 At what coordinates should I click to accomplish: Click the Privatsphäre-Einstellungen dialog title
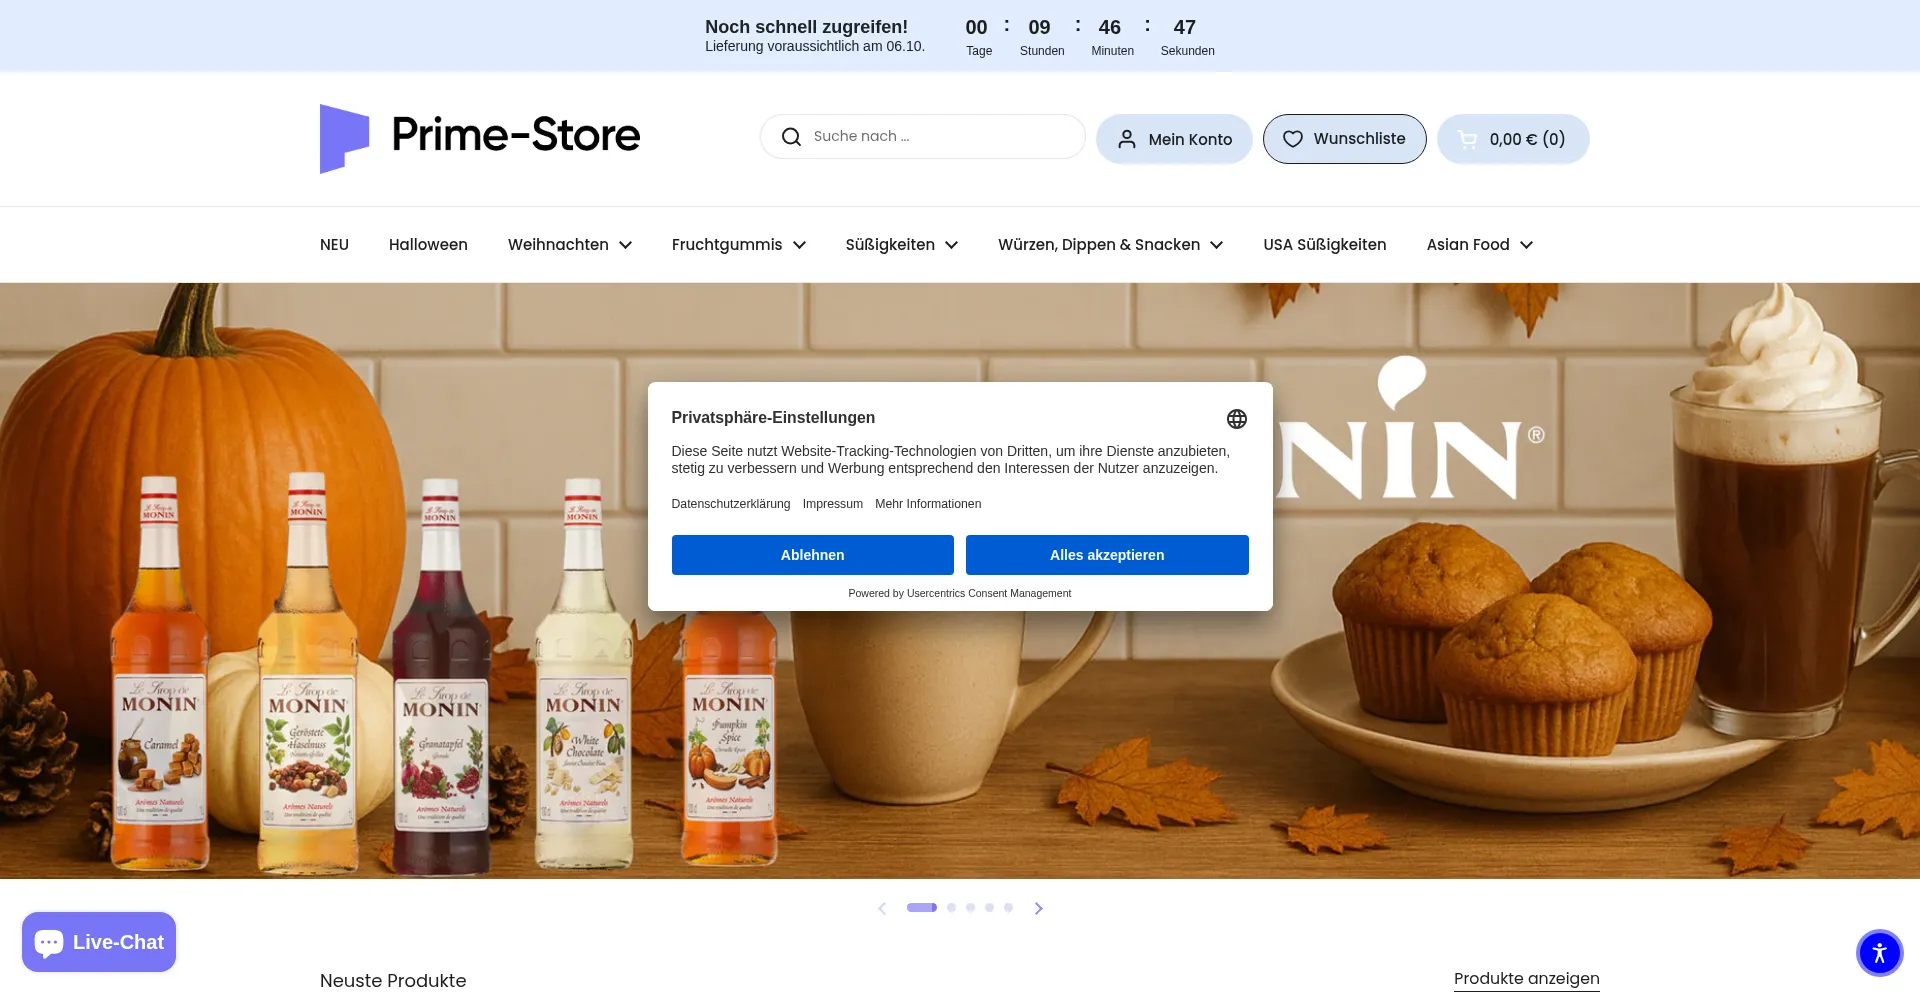[x=773, y=418]
